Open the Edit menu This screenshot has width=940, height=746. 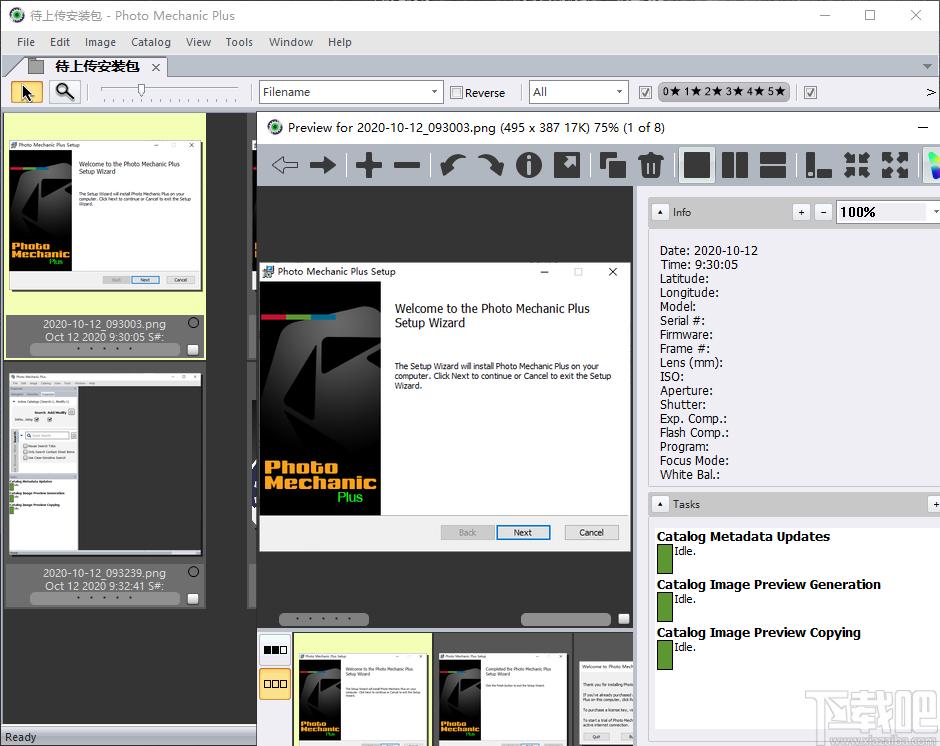click(60, 42)
